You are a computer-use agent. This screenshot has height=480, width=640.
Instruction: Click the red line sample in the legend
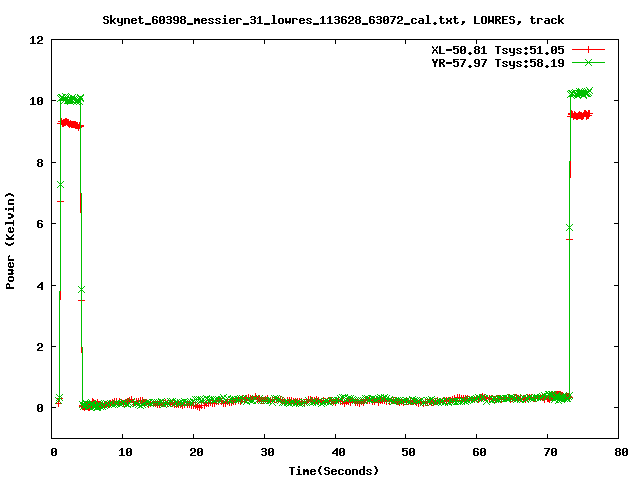(588, 50)
